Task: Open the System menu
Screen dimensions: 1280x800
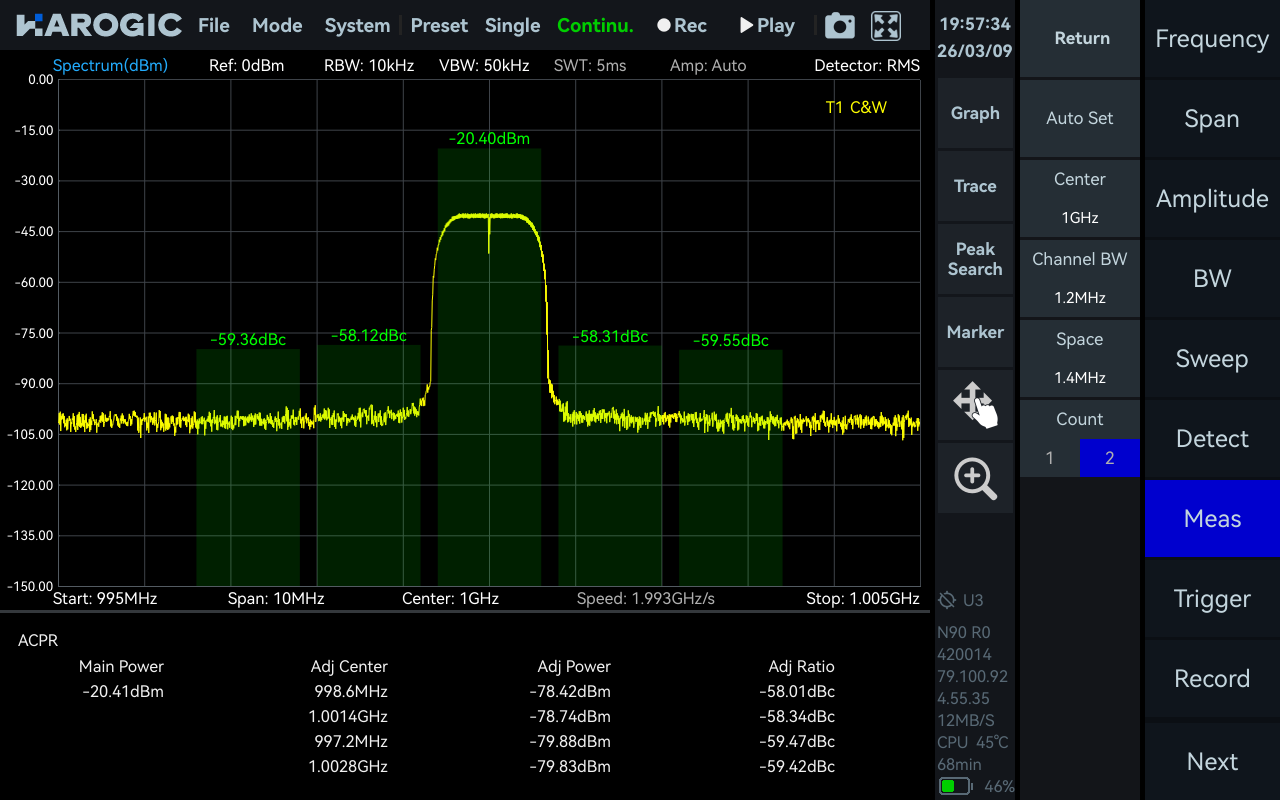Action: (x=357, y=25)
